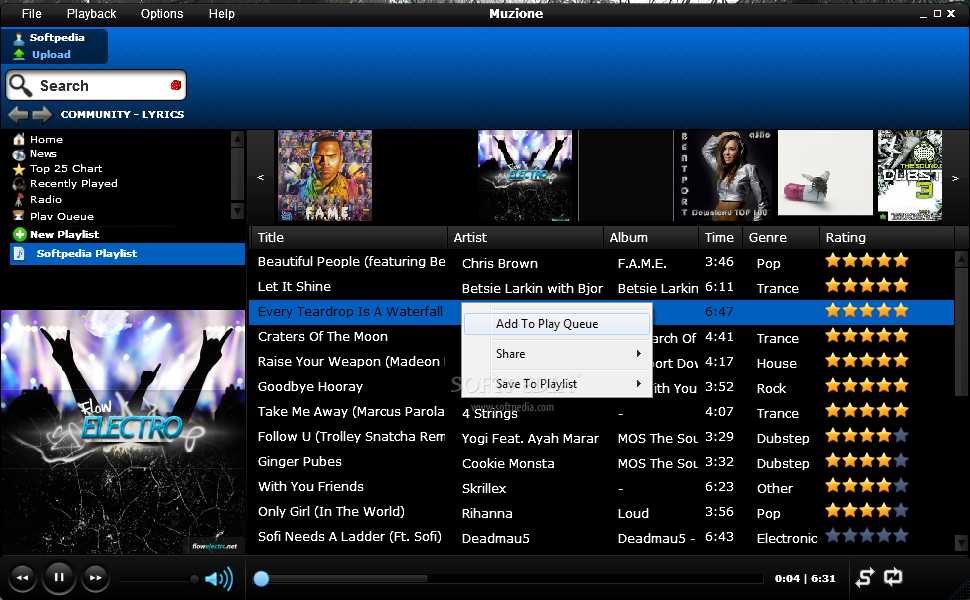Screen dimensions: 970x600
Task: Open the Options menu
Action: click(162, 14)
